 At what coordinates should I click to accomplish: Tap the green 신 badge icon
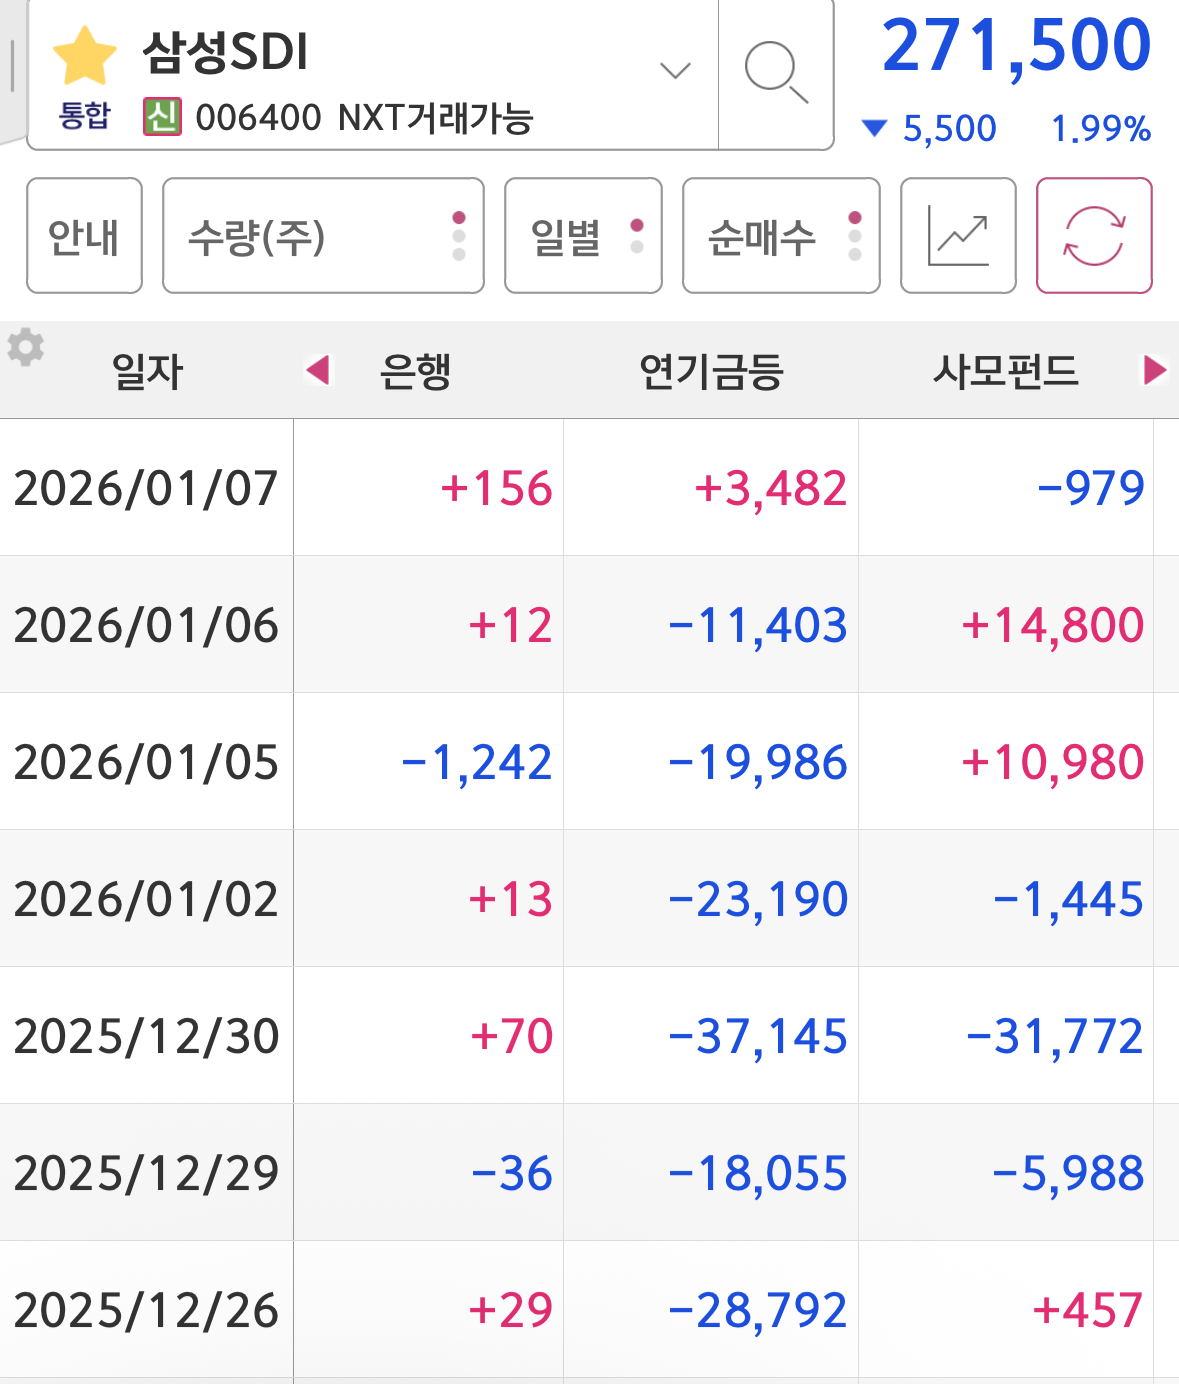[x=162, y=117]
